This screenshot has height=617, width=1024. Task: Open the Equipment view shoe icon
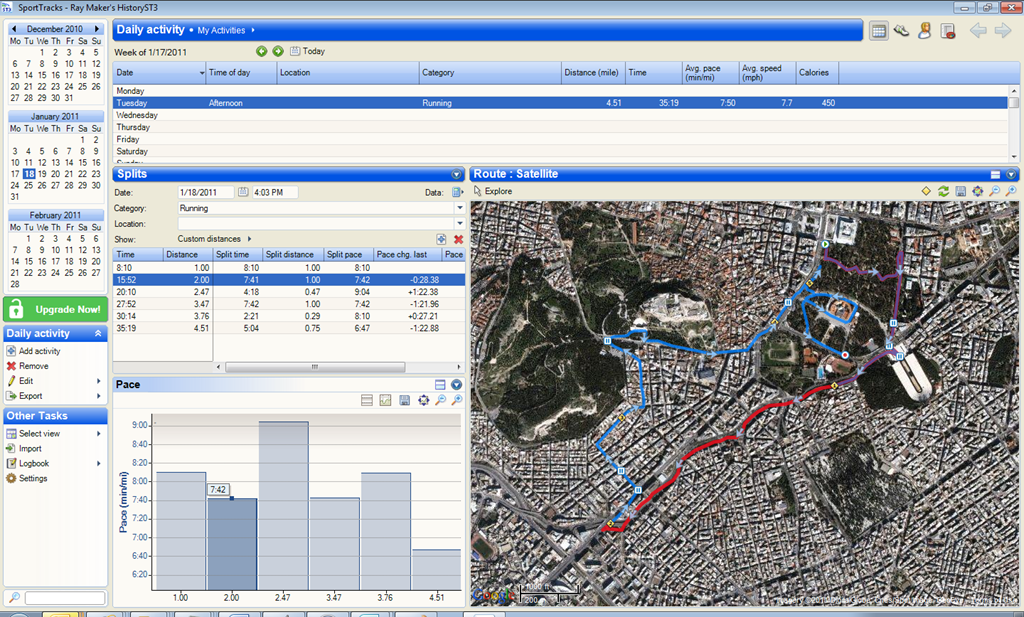(x=902, y=31)
